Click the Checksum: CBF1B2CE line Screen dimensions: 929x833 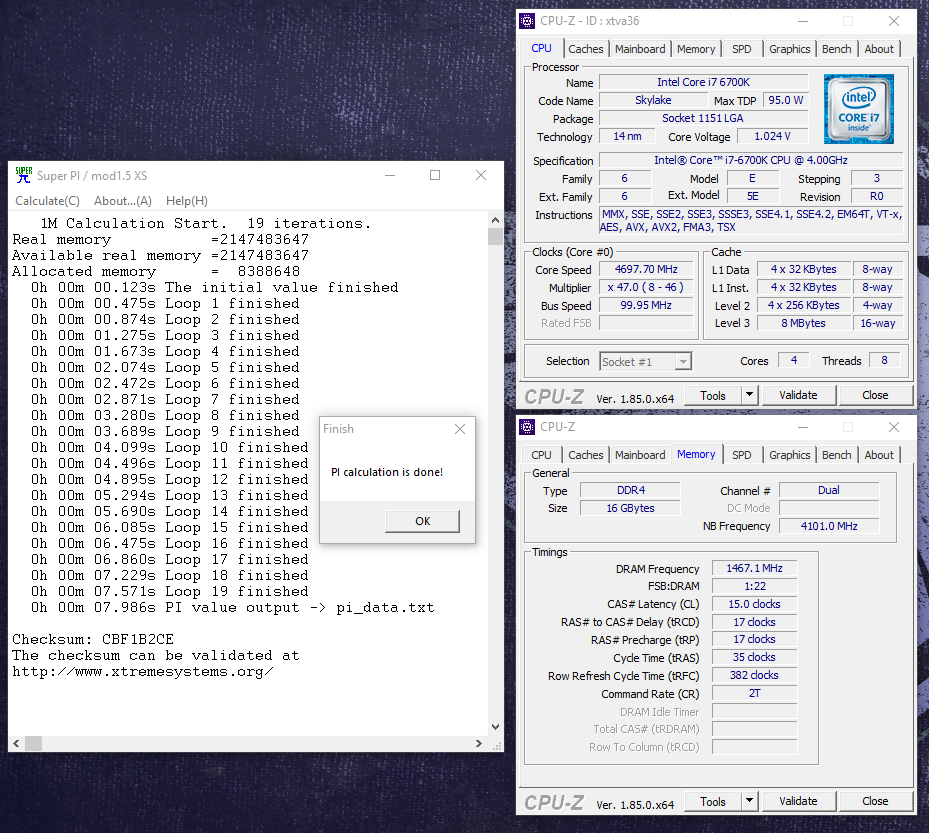[93, 640]
